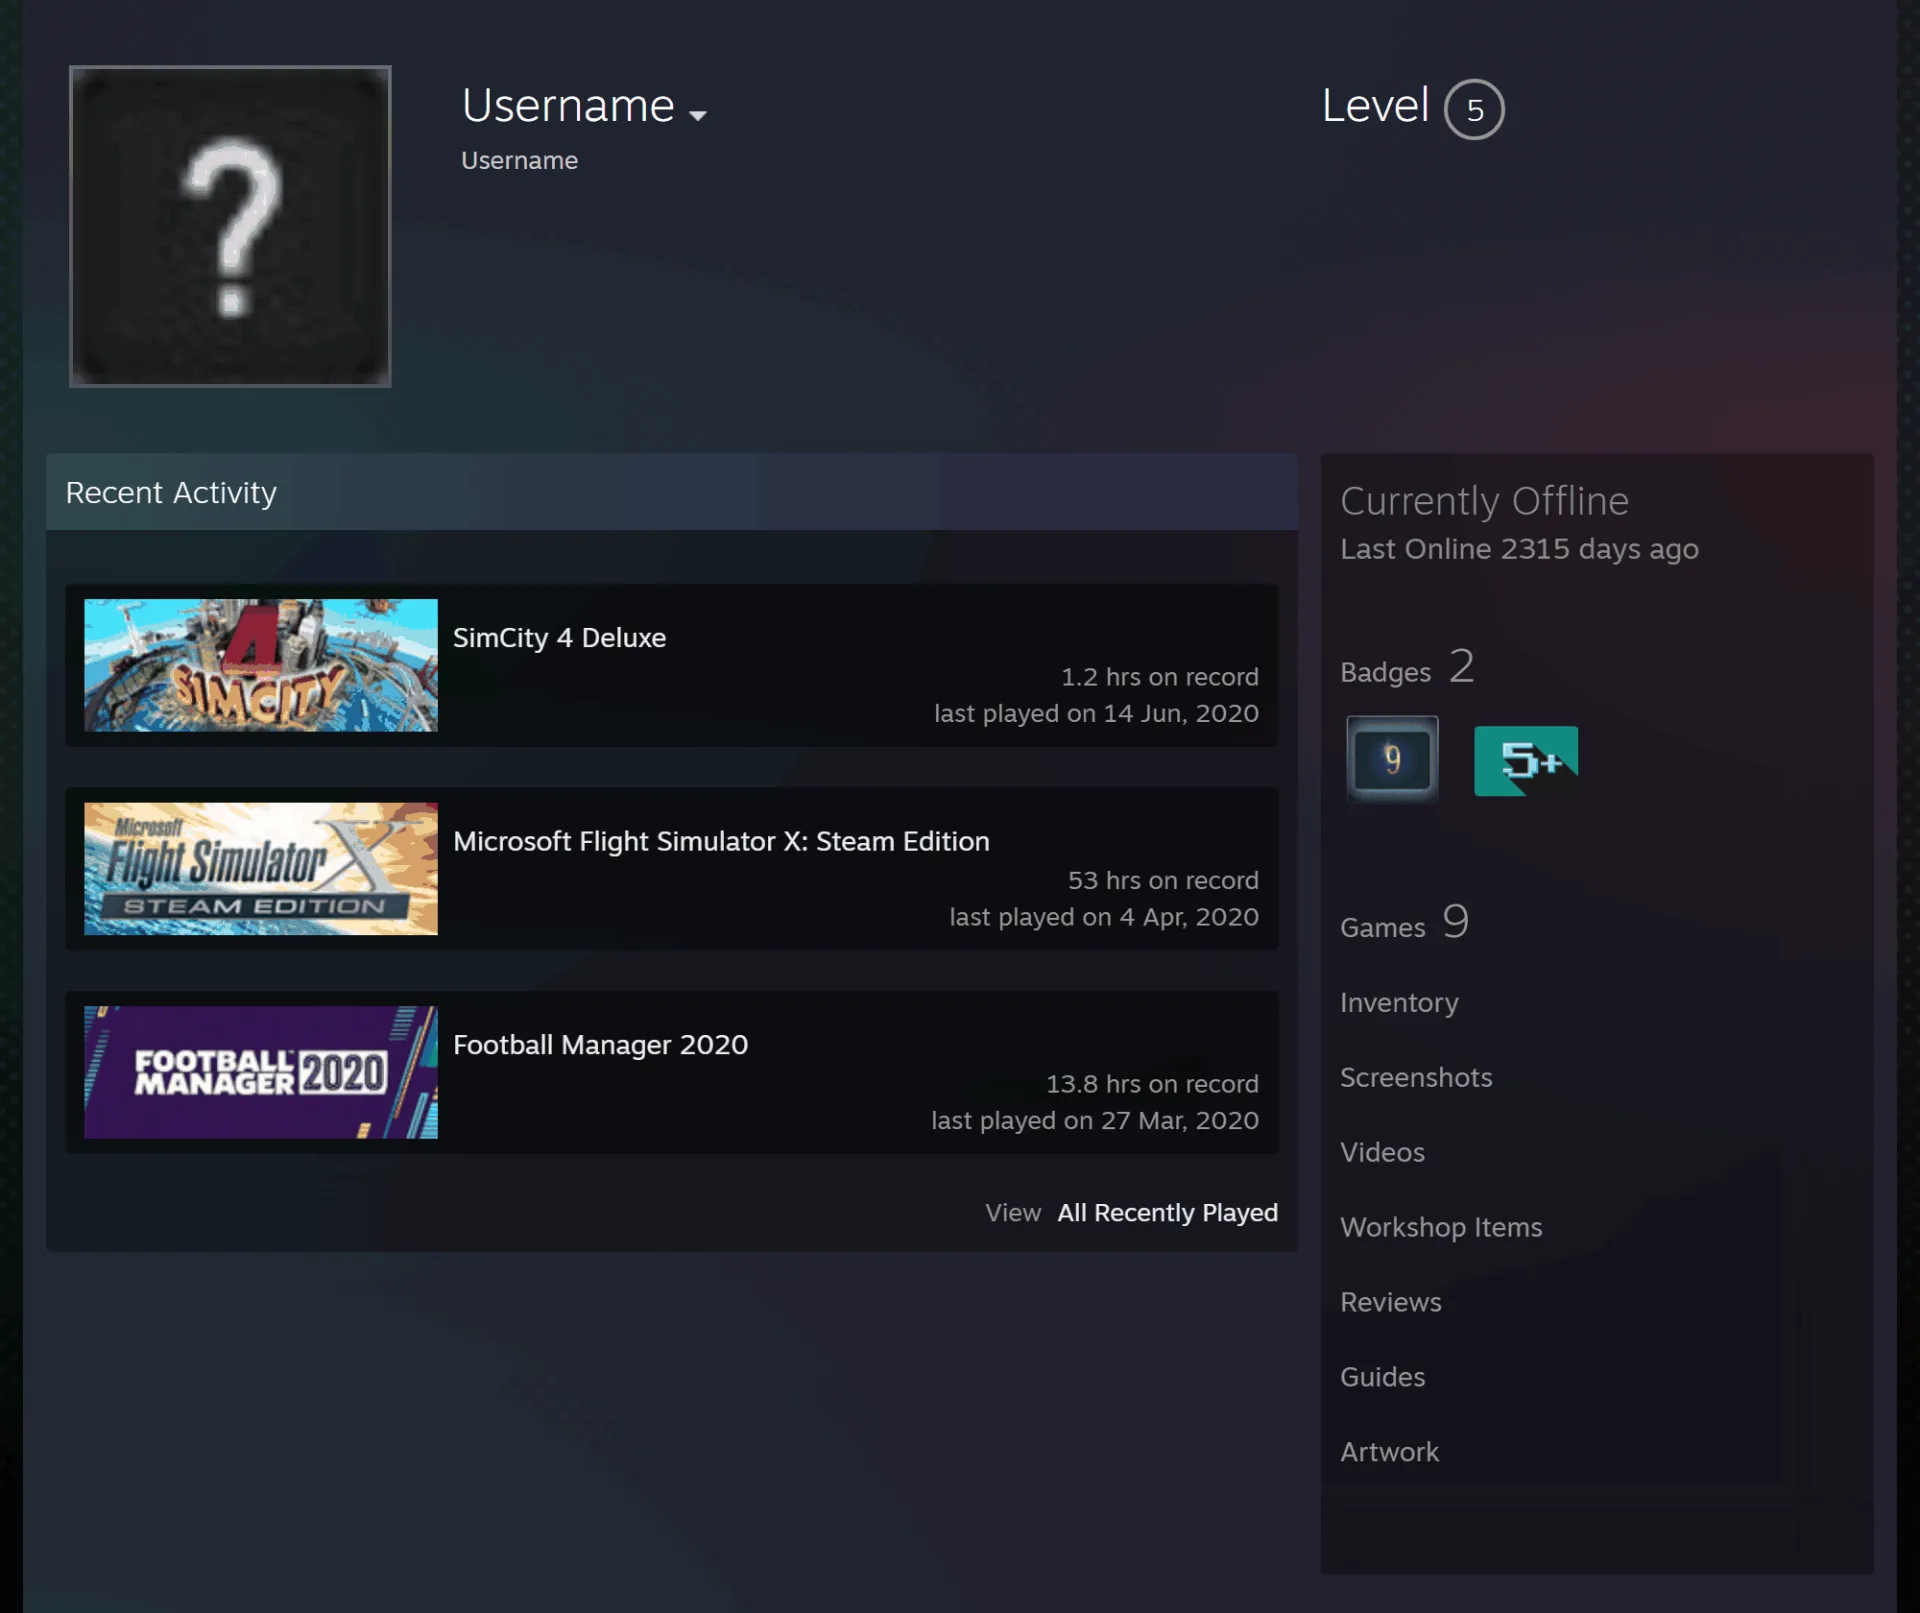The image size is (1920, 1613).
Task: Open the level 9 badge icon
Action: (1392, 759)
